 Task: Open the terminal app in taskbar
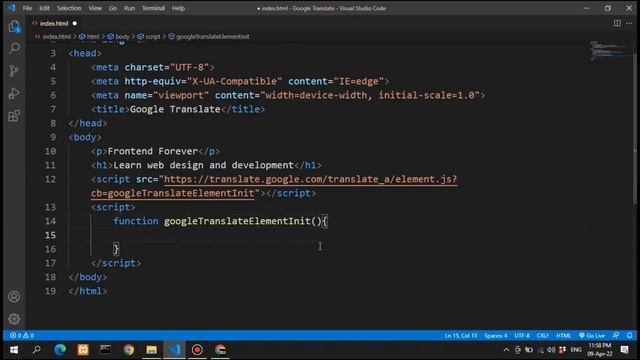tap(106, 350)
